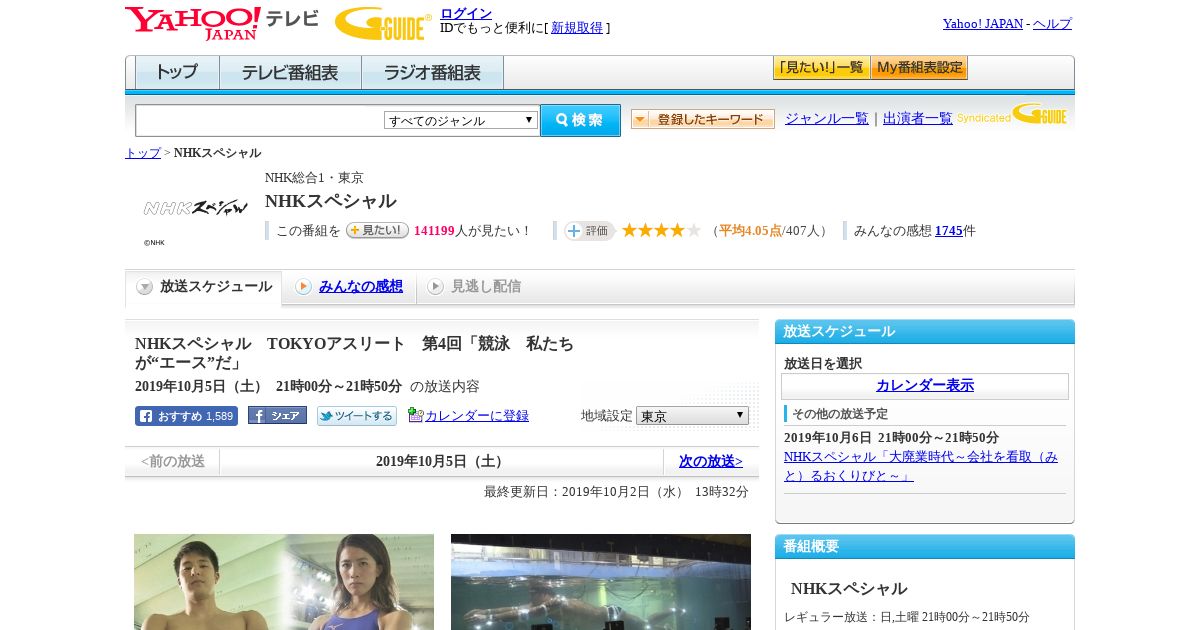The width and height of the screenshot is (1200, 630).
Task: Expand the 登録したキーワード dropdown
Action: [702, 119]
